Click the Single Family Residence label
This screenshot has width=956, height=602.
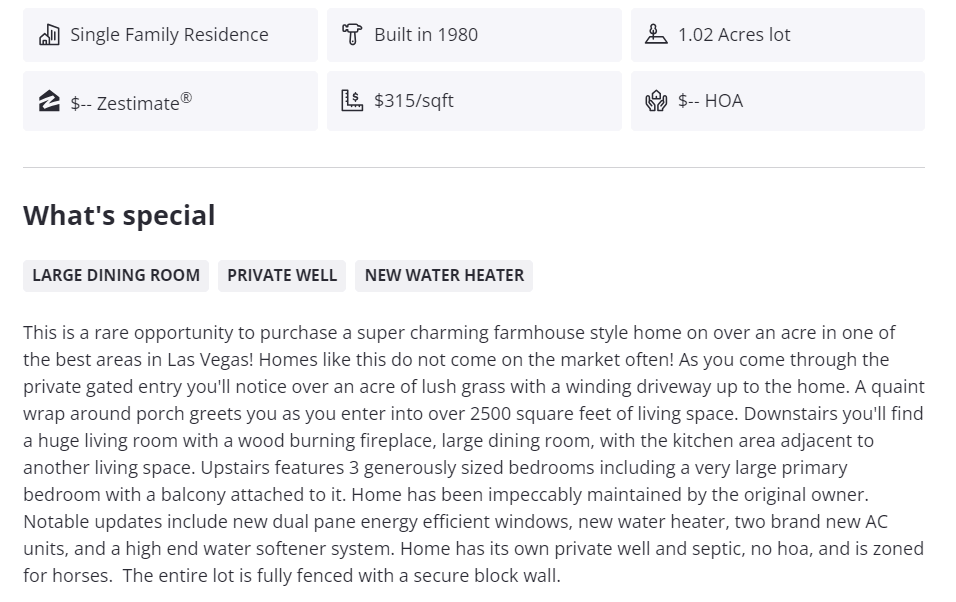click(169, 35)
